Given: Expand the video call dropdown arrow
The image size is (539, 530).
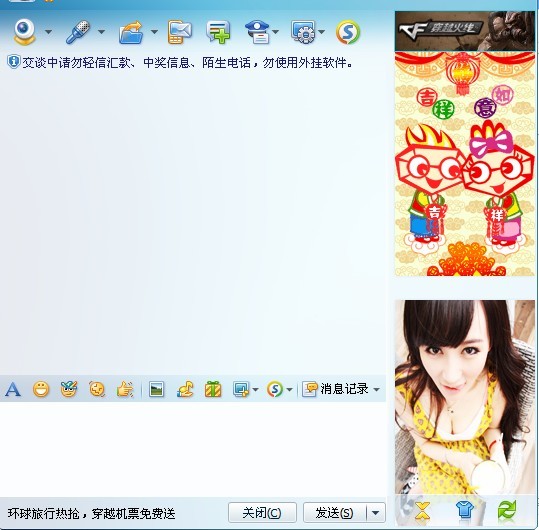Looking at the screenshot, I should point(48,32).
